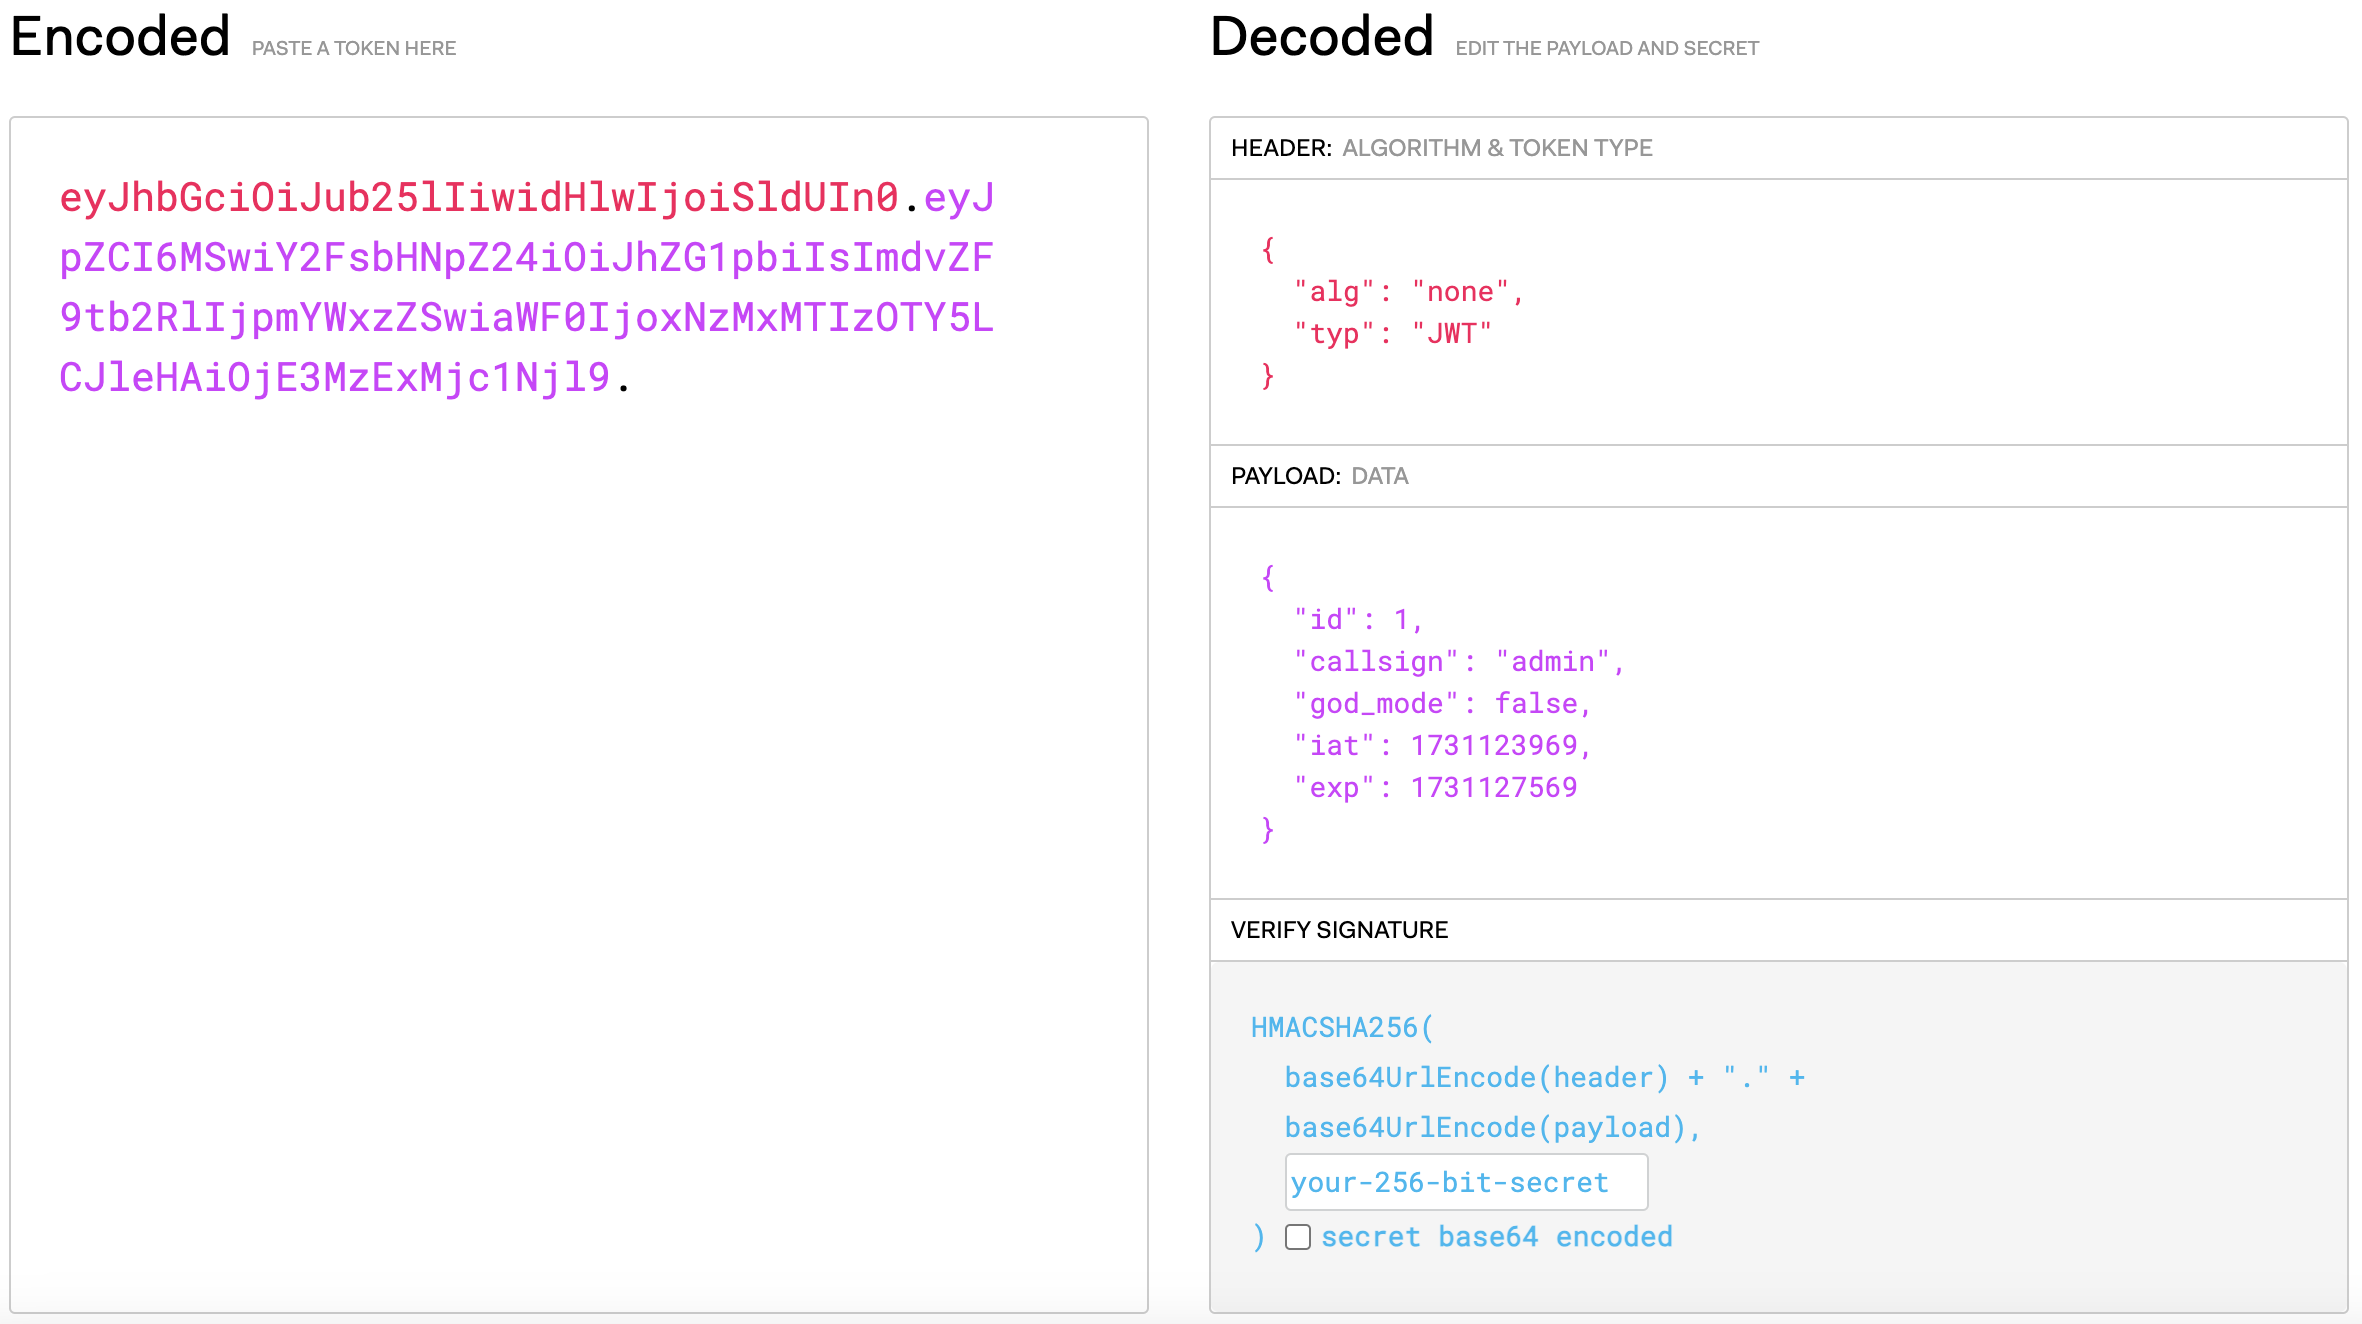Click the token line starting 9tb2RlIjpmYWxzZSwi
2362x1324 pixels.
(x=526, y=318)
